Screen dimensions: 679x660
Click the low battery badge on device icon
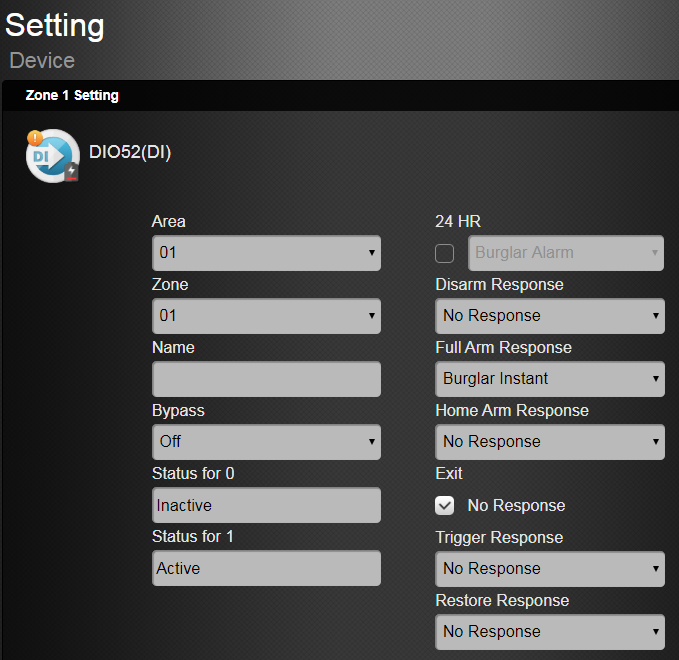pos(71,172)
